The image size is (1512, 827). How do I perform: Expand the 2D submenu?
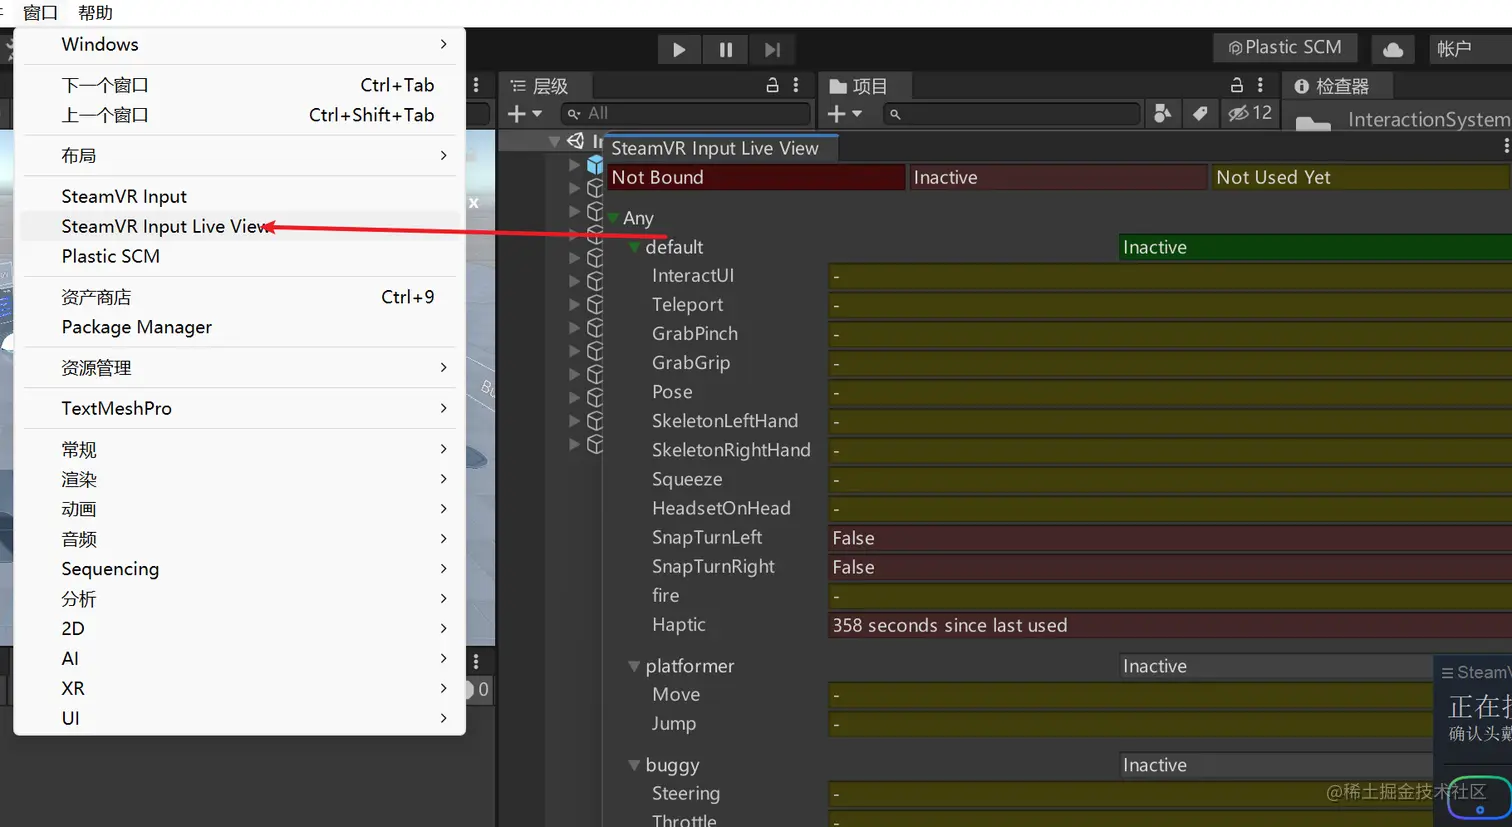coord(240,629)
